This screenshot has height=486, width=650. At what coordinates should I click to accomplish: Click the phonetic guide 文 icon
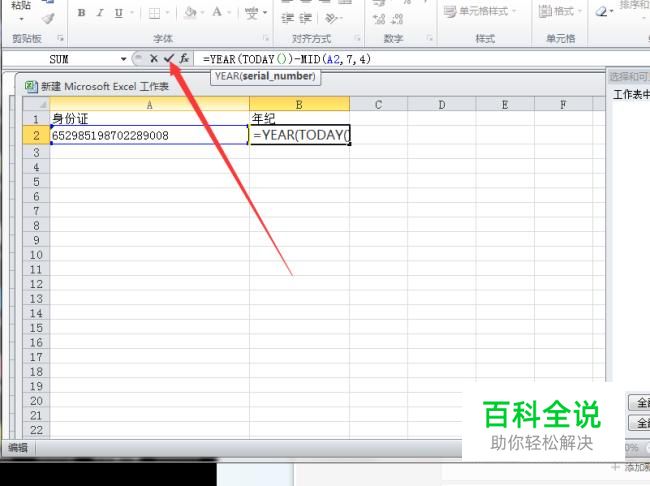(x=251, y=13)
